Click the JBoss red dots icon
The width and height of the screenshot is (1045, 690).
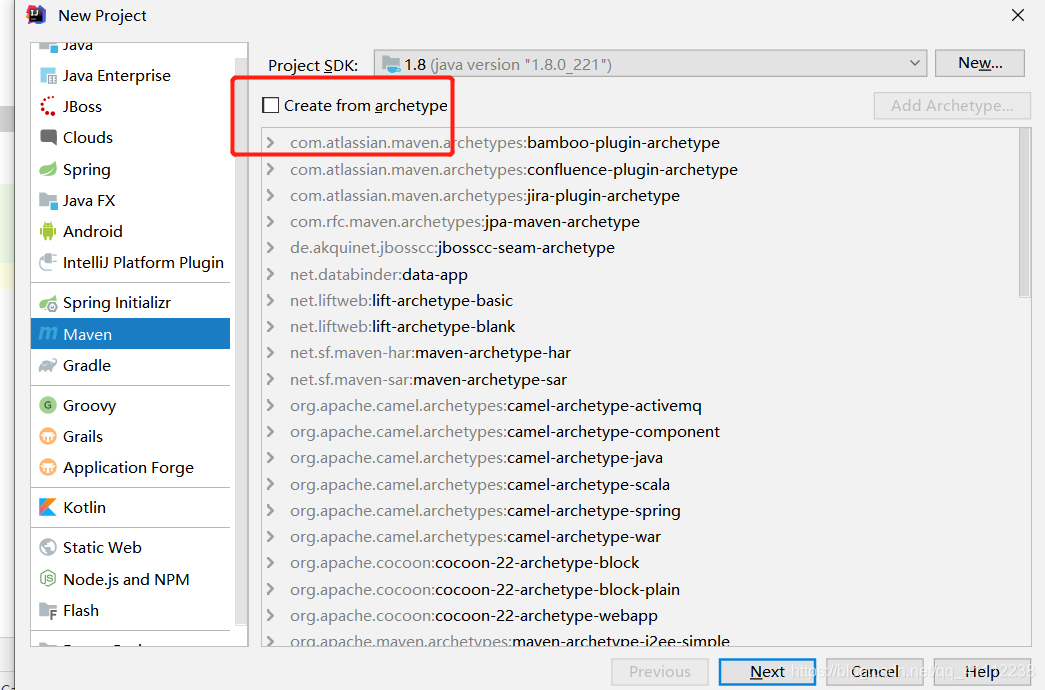pyautogui.click(x=48, y=107)
